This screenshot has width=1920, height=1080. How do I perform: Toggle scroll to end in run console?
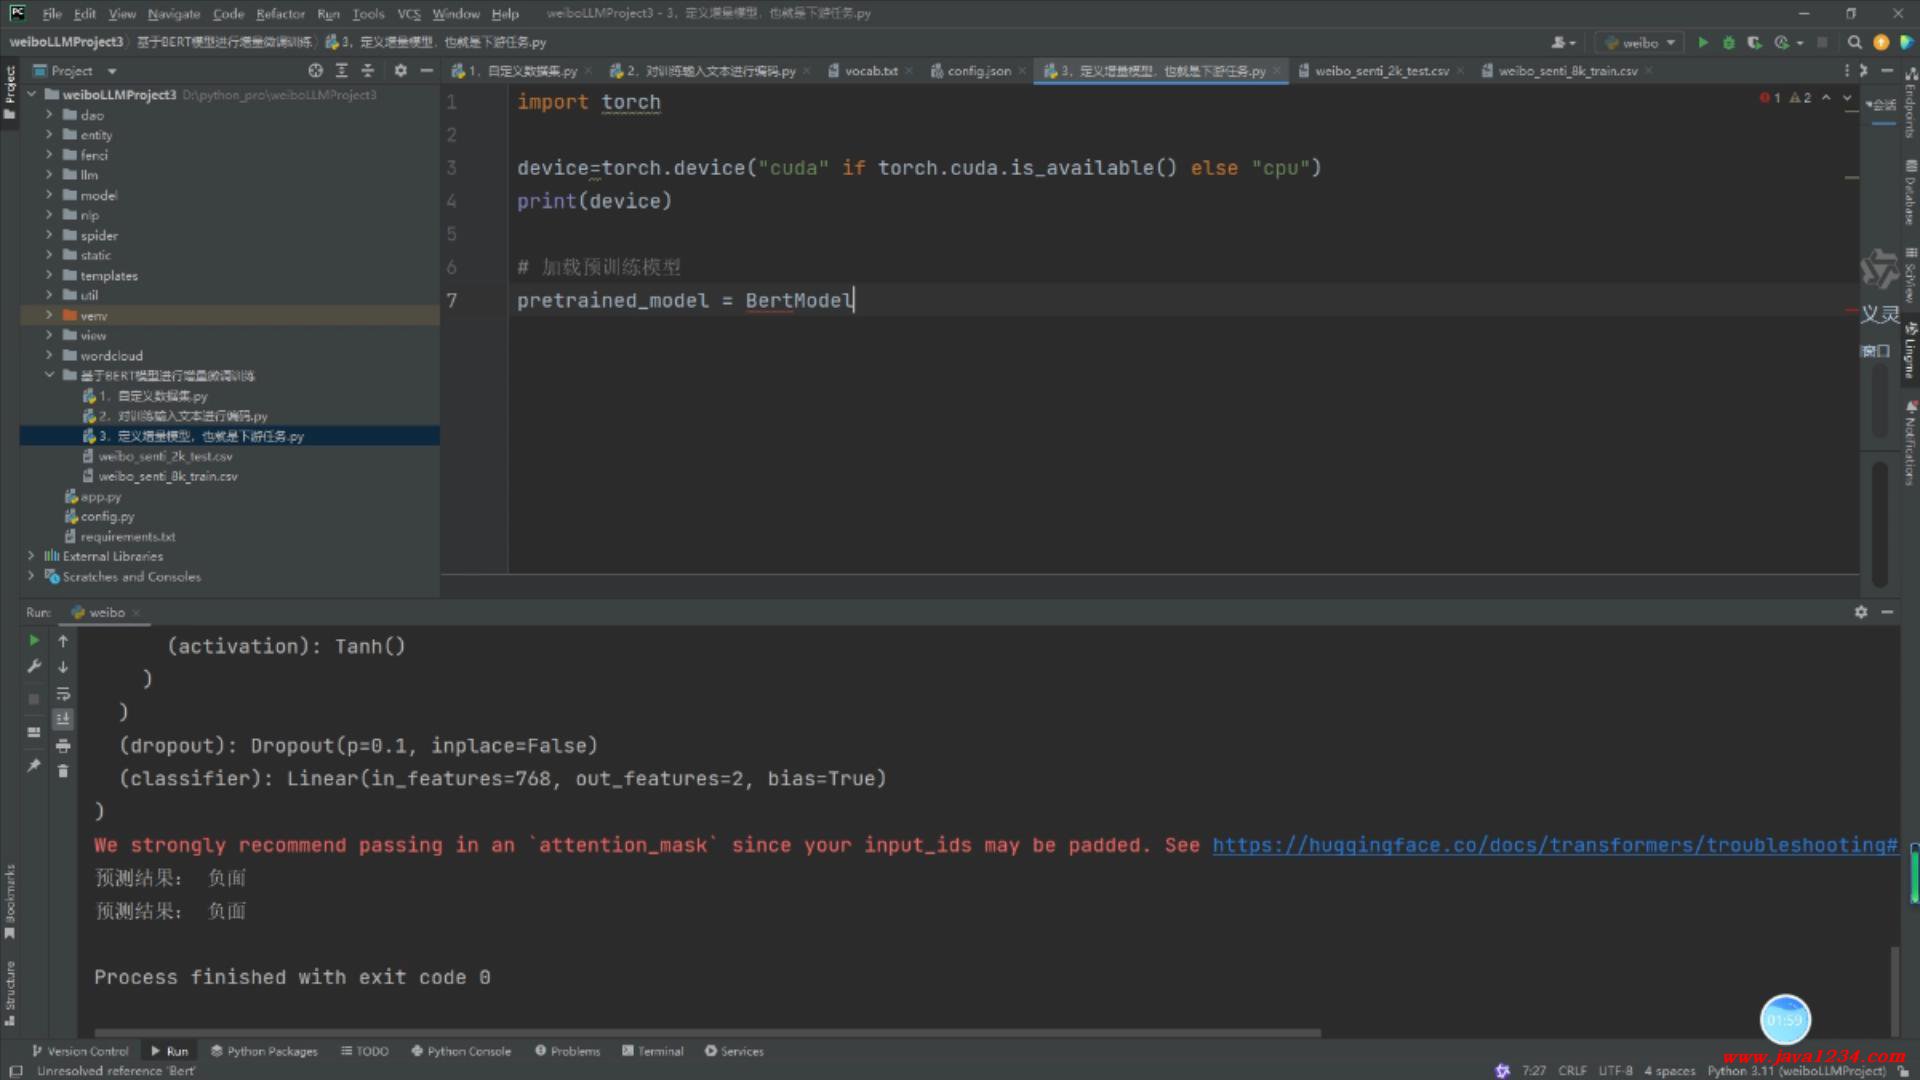point(63,719)
